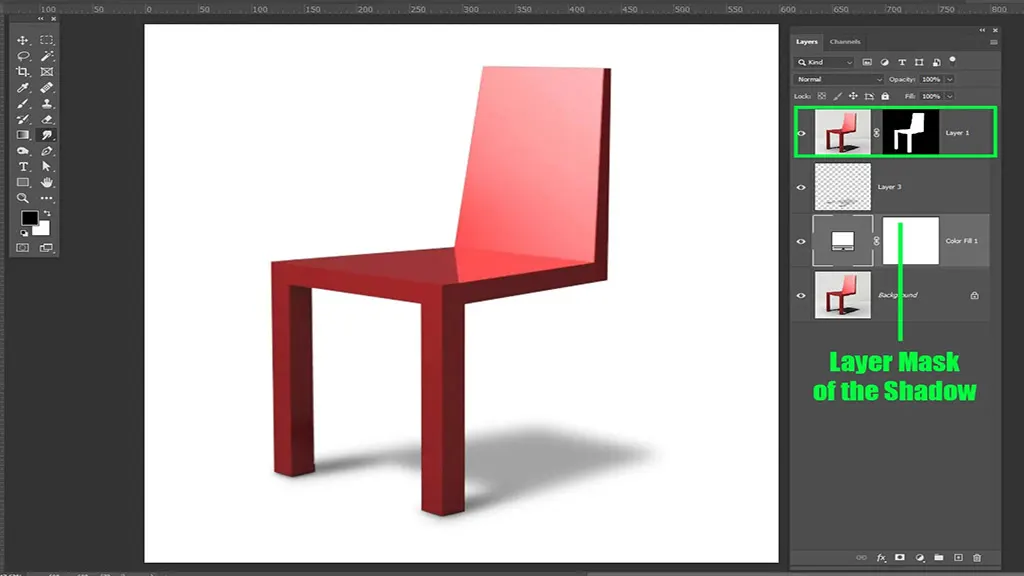Select the Pen tool
The image size is (1024, 576).
[46, 151]
